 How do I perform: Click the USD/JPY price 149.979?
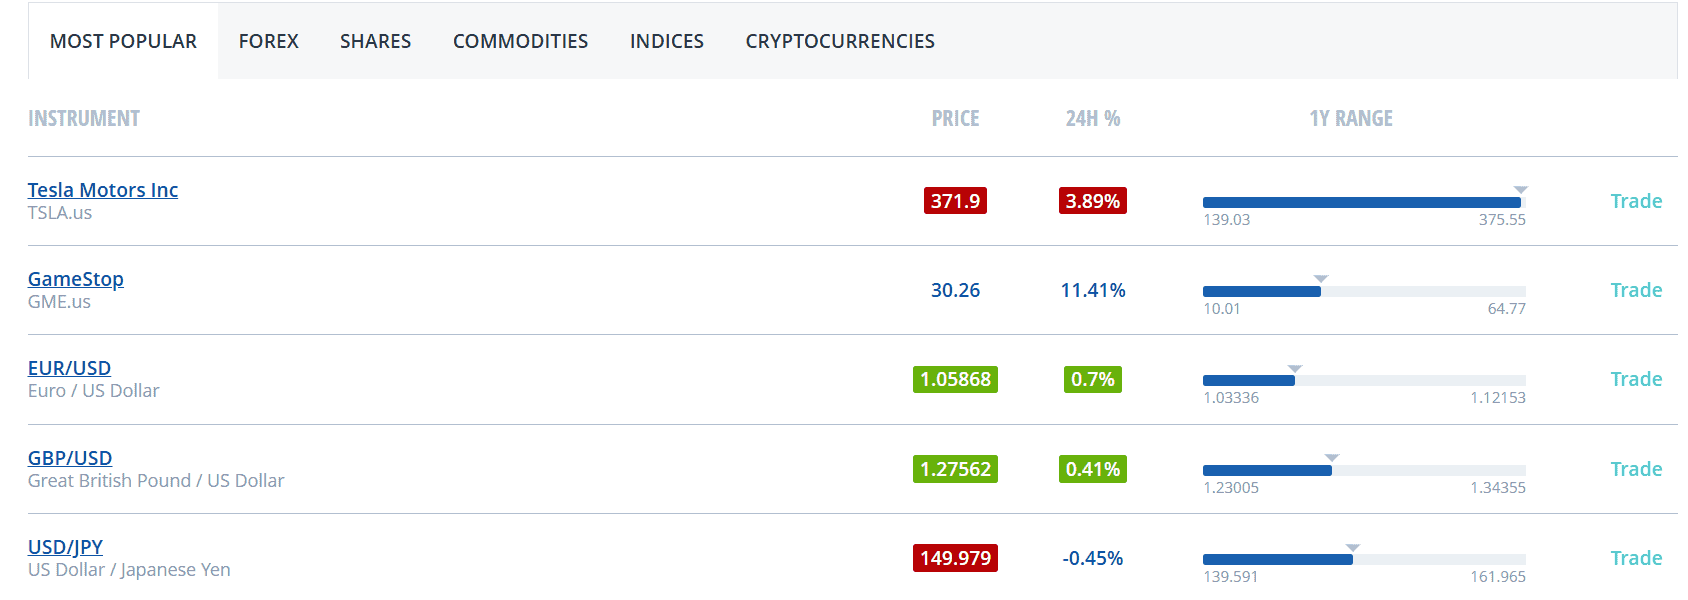tap(955, 558)
